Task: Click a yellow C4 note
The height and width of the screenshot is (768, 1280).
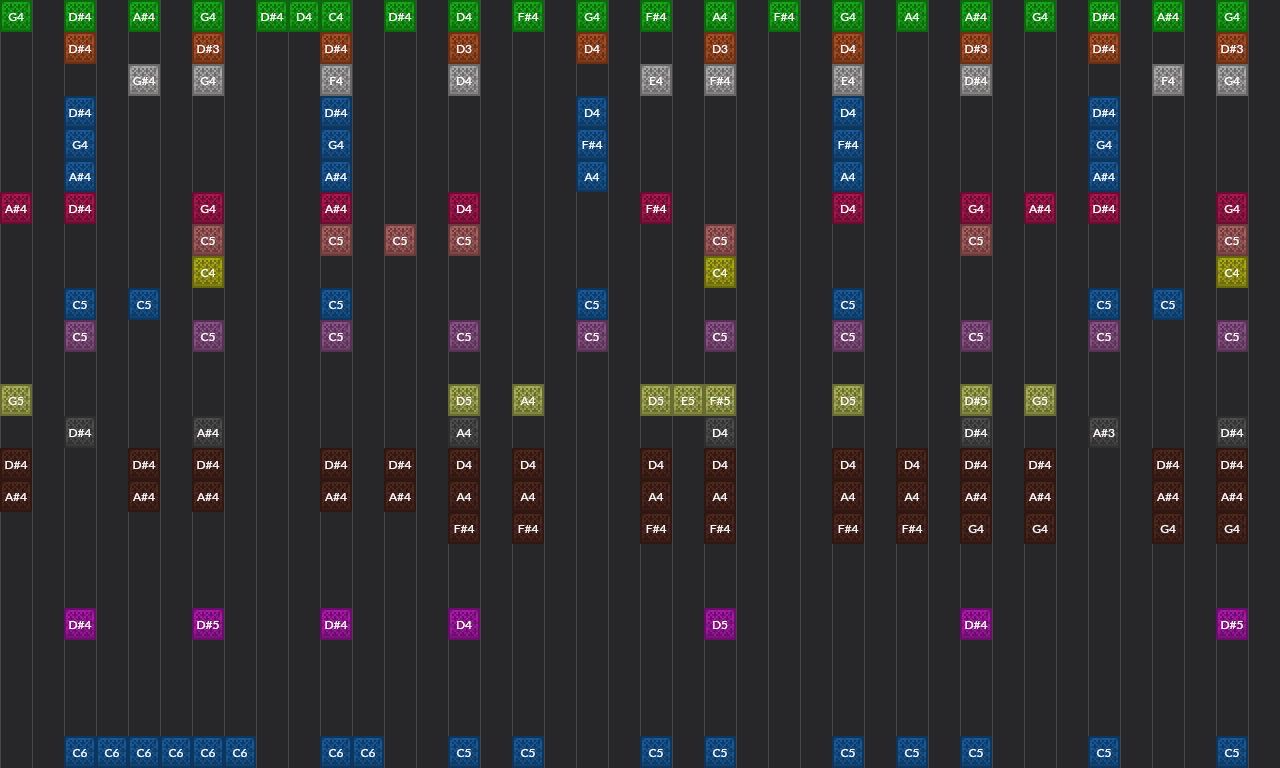Action: pos(208,272)
